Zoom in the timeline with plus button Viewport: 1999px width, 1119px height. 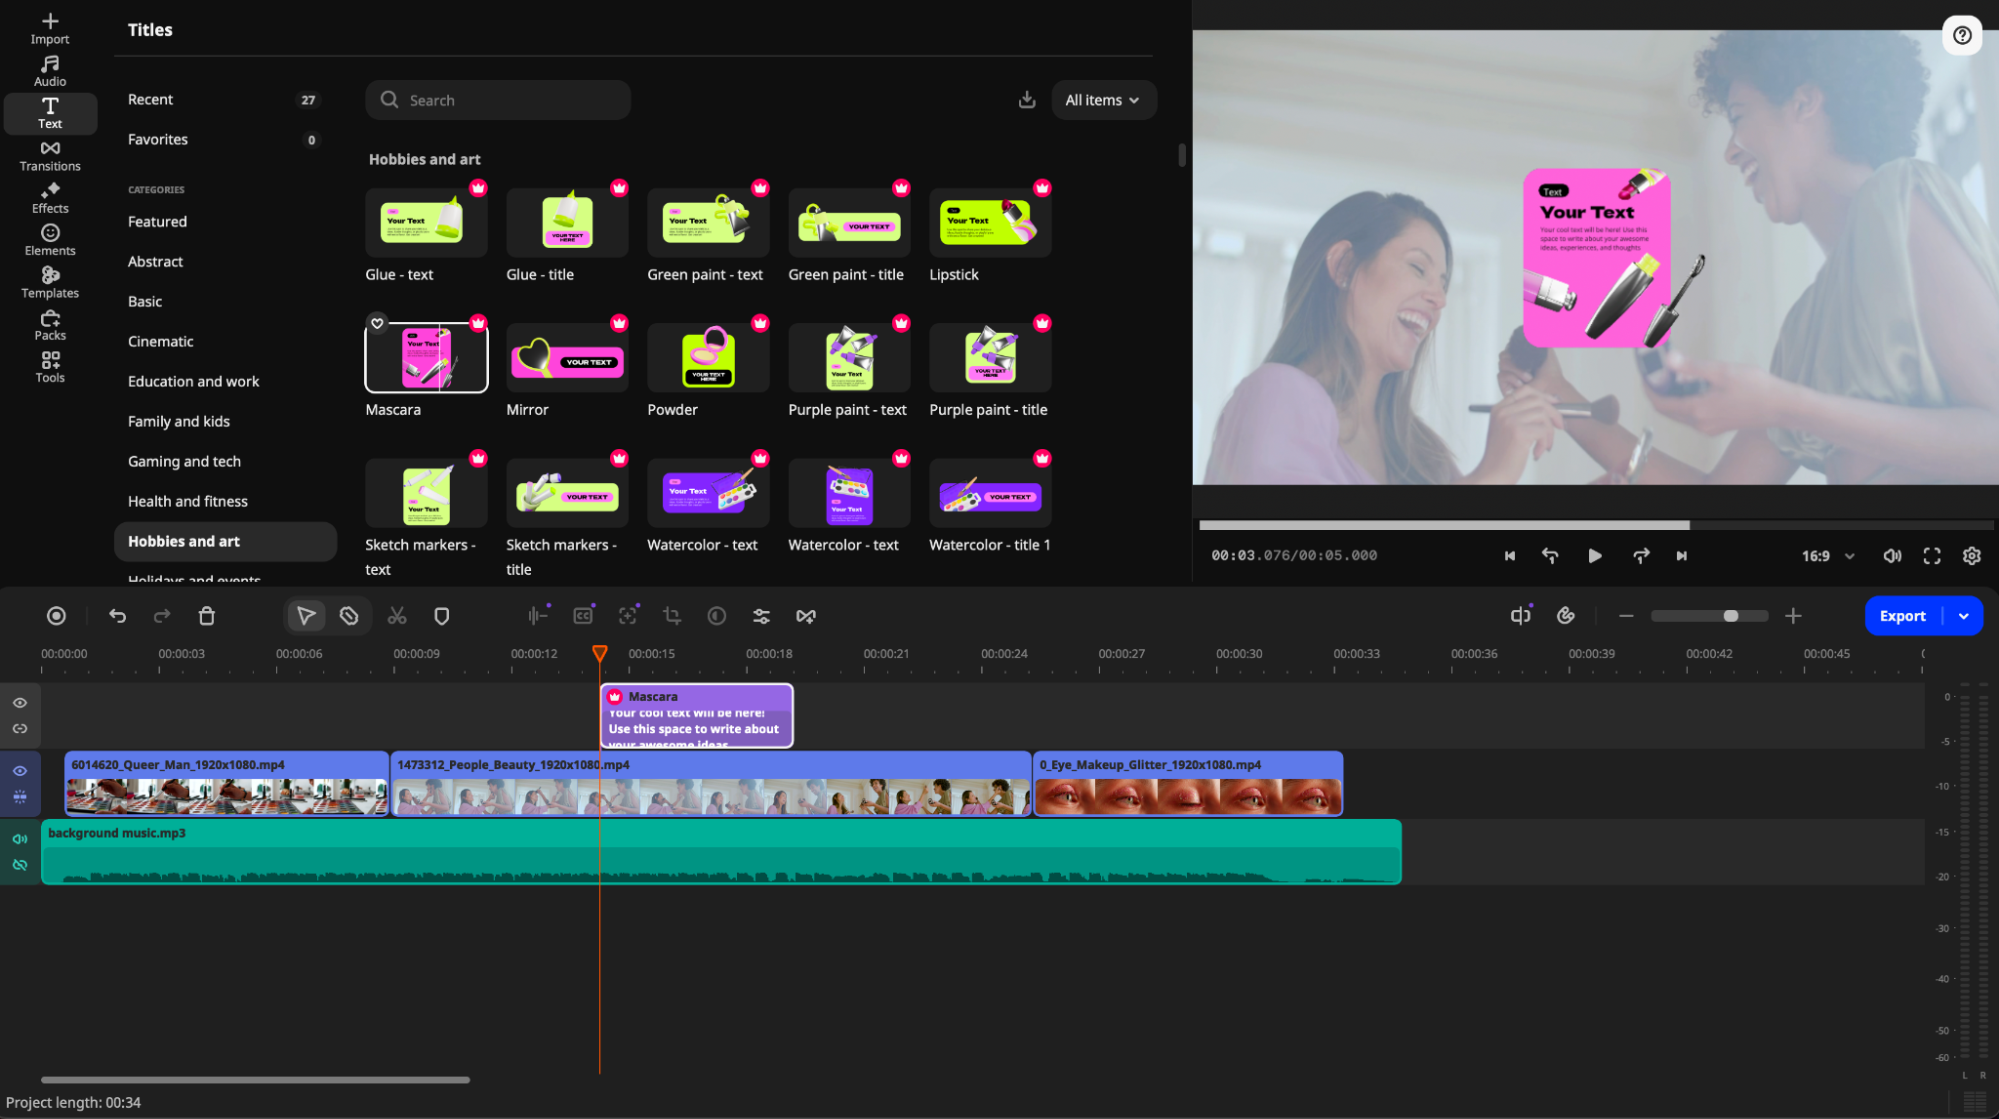click(x=1793, y=616)
